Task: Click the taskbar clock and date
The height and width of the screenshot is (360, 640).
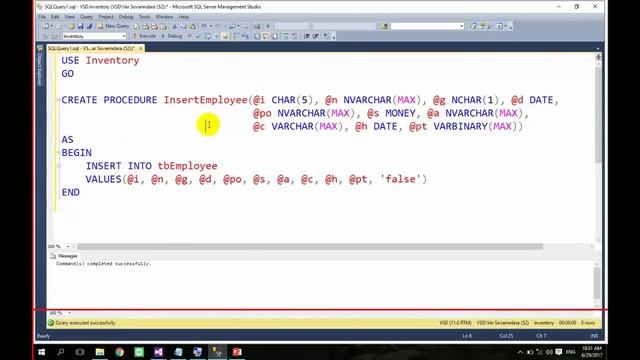Action: coord(592,352)
